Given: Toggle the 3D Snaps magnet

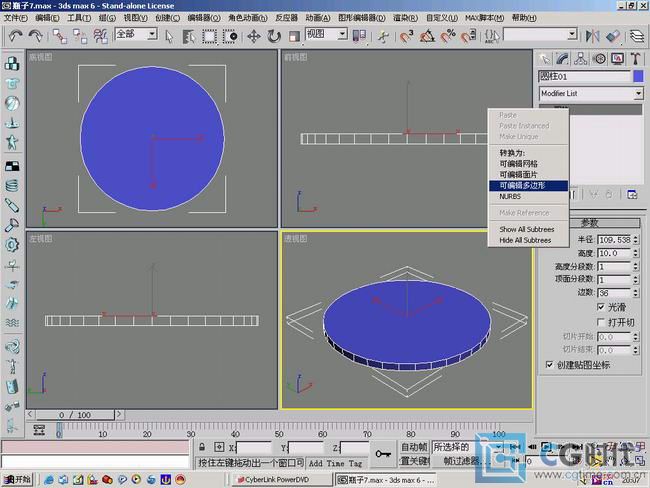Looking at the screenshot, I should 407,36.
